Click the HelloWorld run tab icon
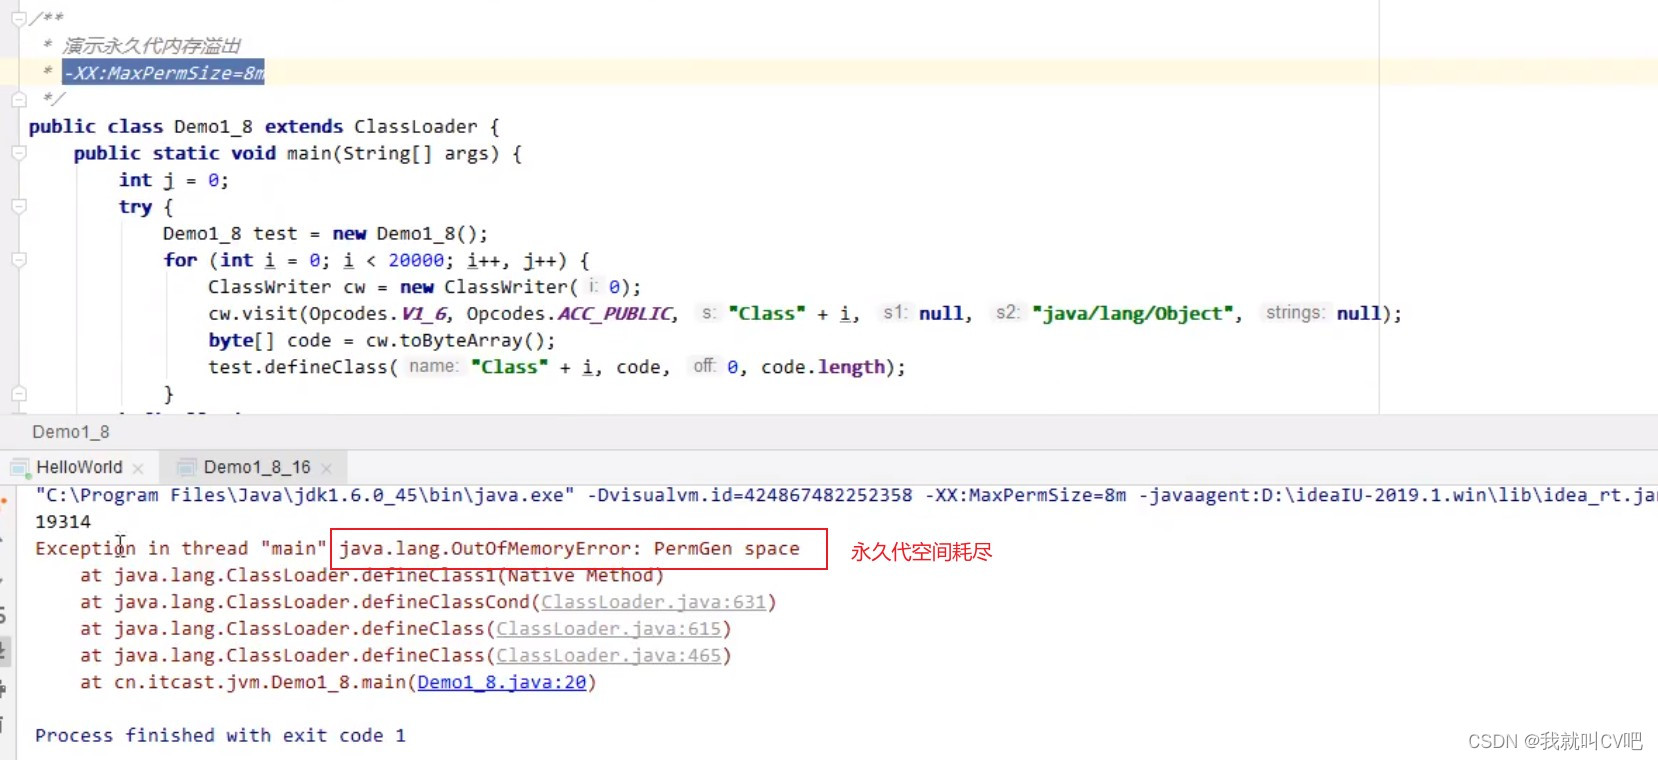Screen dimensions: 1658x760 (x=20, y=467)
